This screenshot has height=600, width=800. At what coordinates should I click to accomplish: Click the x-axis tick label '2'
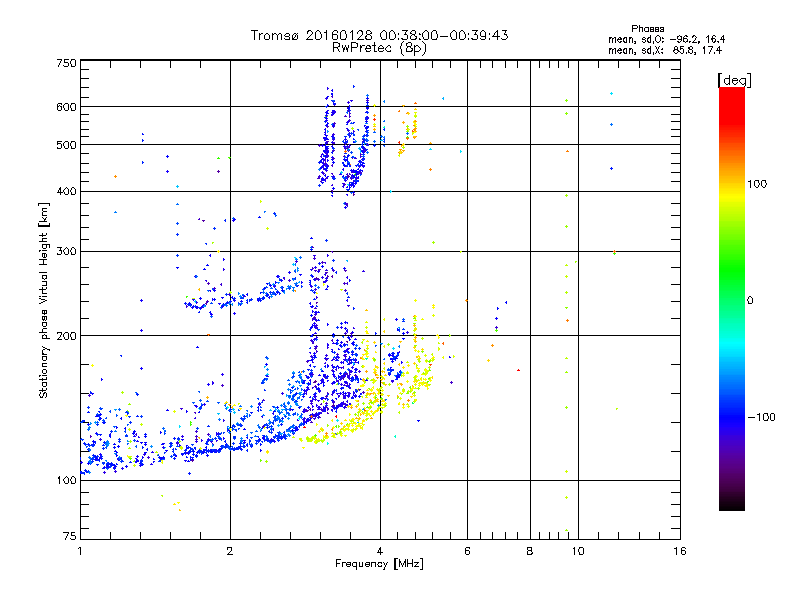(230, 551)
